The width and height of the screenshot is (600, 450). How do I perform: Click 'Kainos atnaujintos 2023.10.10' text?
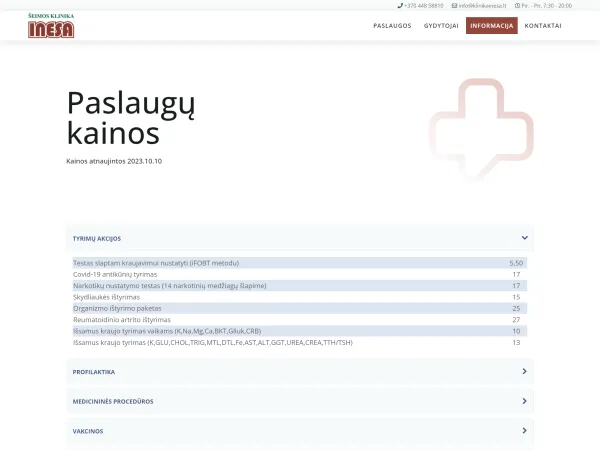point(114,161)
